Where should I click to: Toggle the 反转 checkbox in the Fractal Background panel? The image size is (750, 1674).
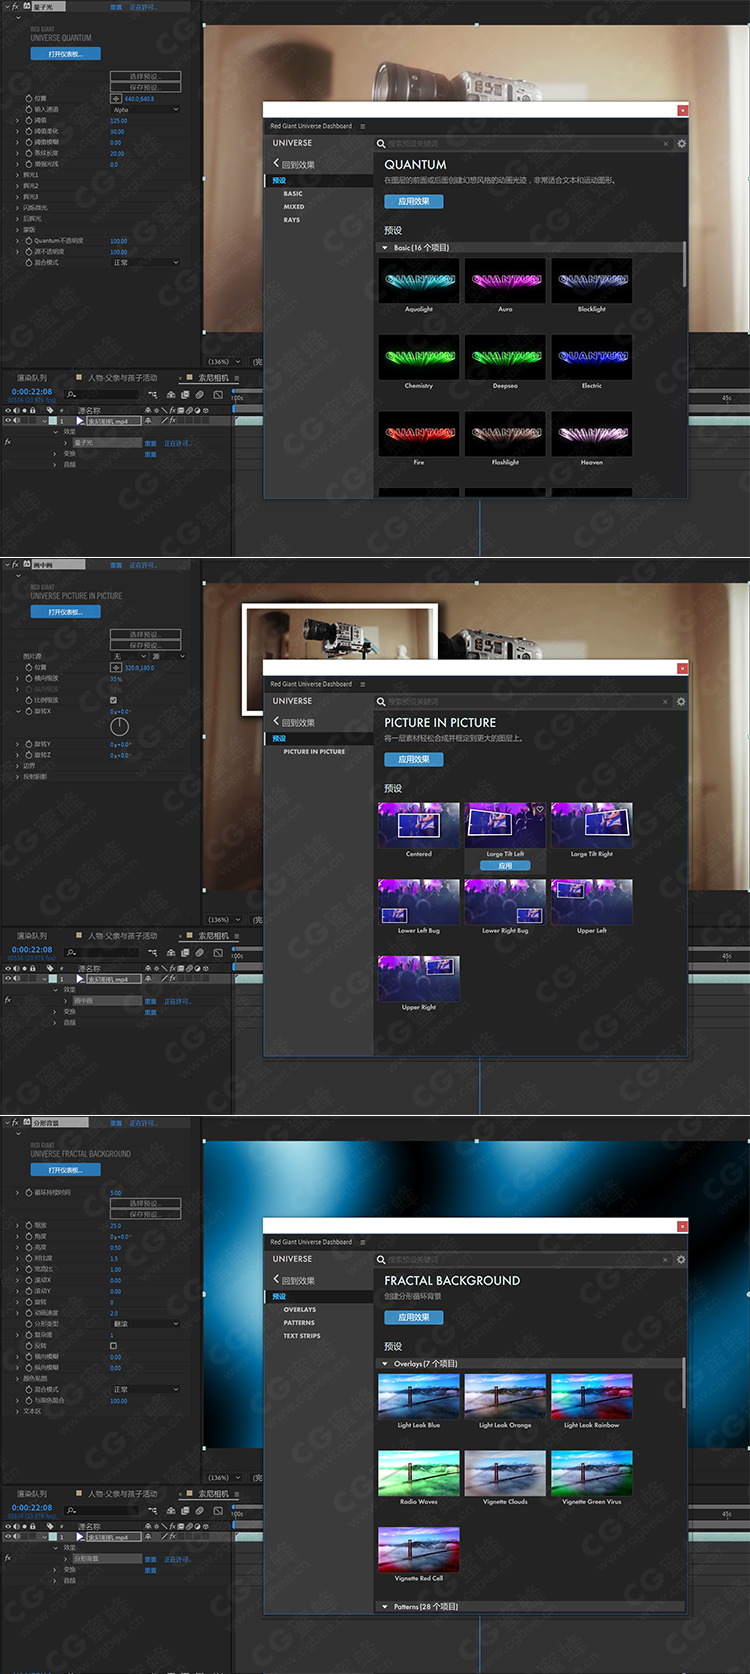click(x=113, y=1346)
